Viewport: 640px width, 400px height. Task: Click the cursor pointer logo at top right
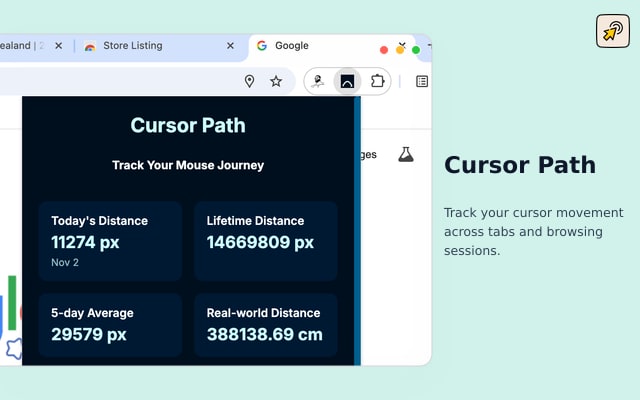[613, 31]
